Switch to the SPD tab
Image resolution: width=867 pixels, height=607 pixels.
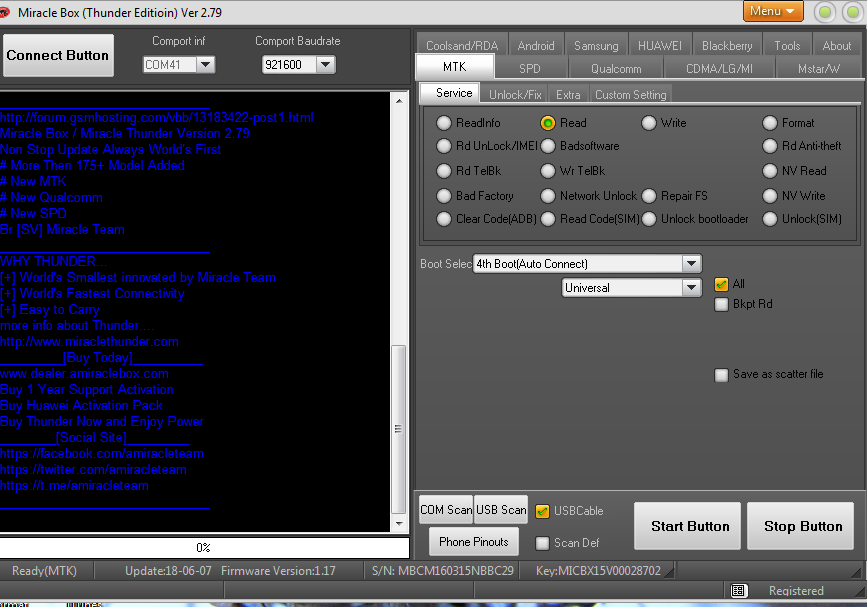pos(530,69)
